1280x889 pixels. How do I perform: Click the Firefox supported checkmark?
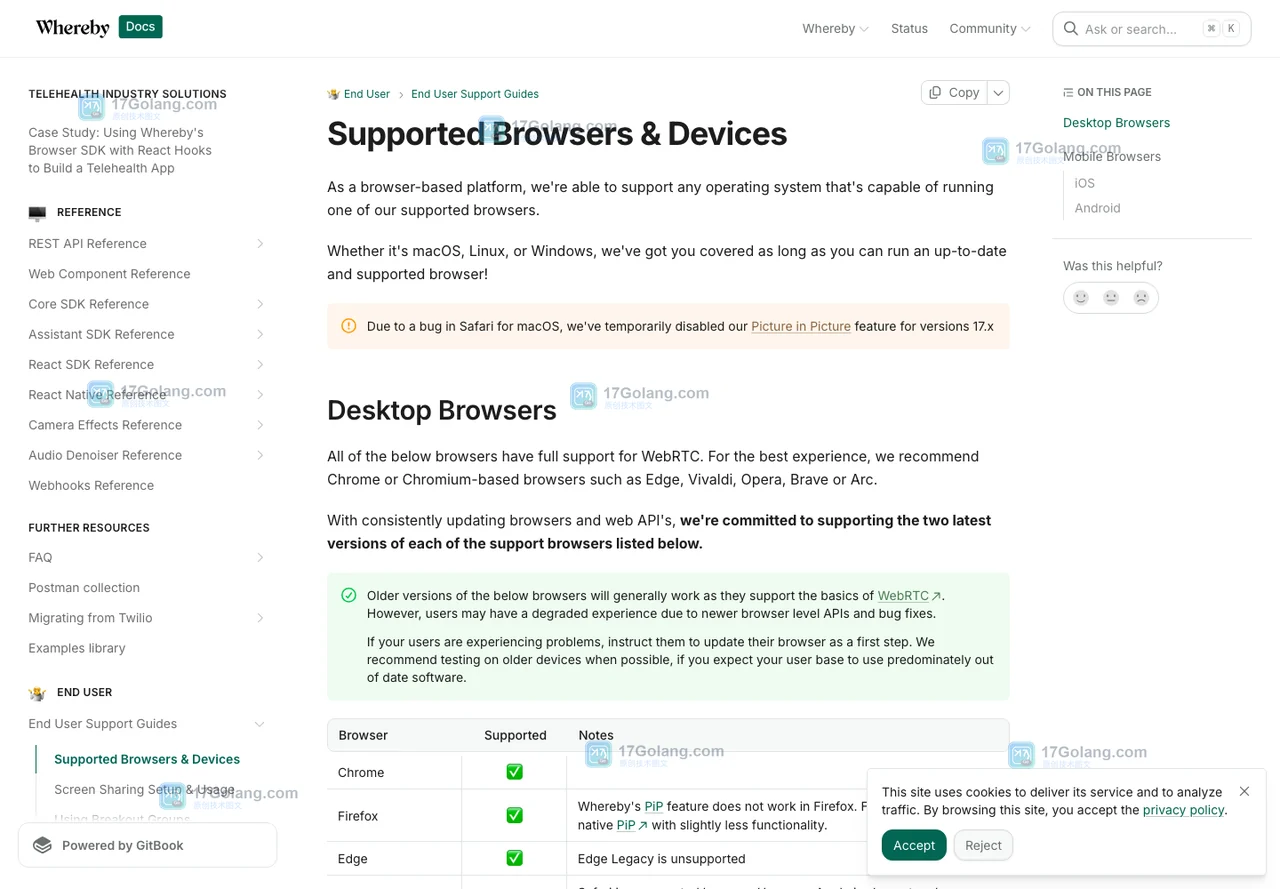514,815
